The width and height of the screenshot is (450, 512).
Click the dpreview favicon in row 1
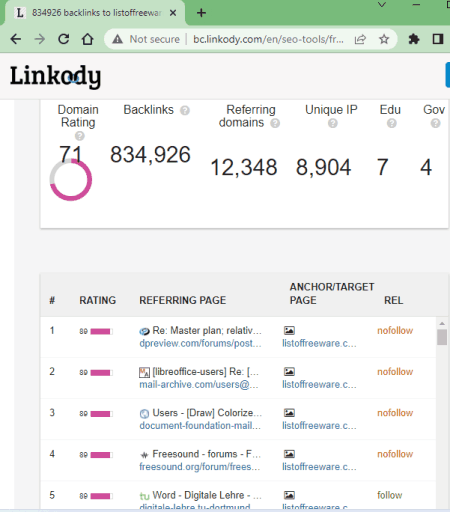coord(144,331)
